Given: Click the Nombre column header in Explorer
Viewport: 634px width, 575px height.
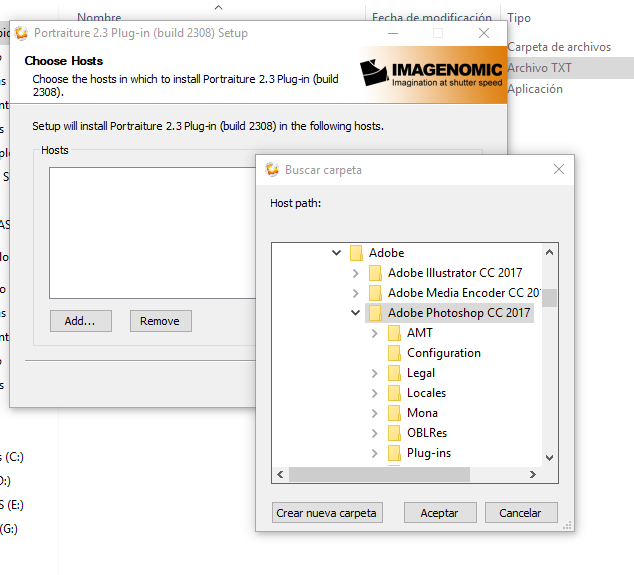Looking at the screenshot, I should [x=99, y=18].
